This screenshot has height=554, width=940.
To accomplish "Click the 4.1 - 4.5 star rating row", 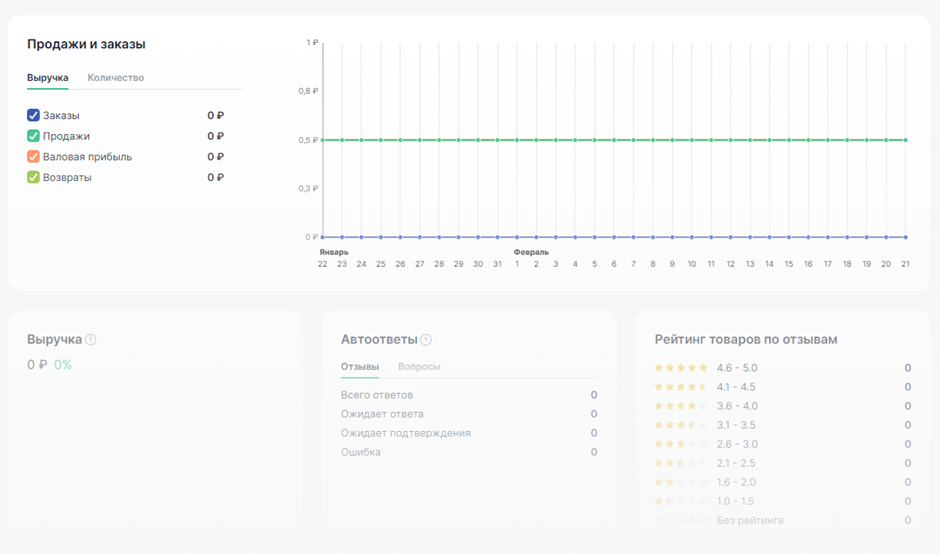I will 782,387.
